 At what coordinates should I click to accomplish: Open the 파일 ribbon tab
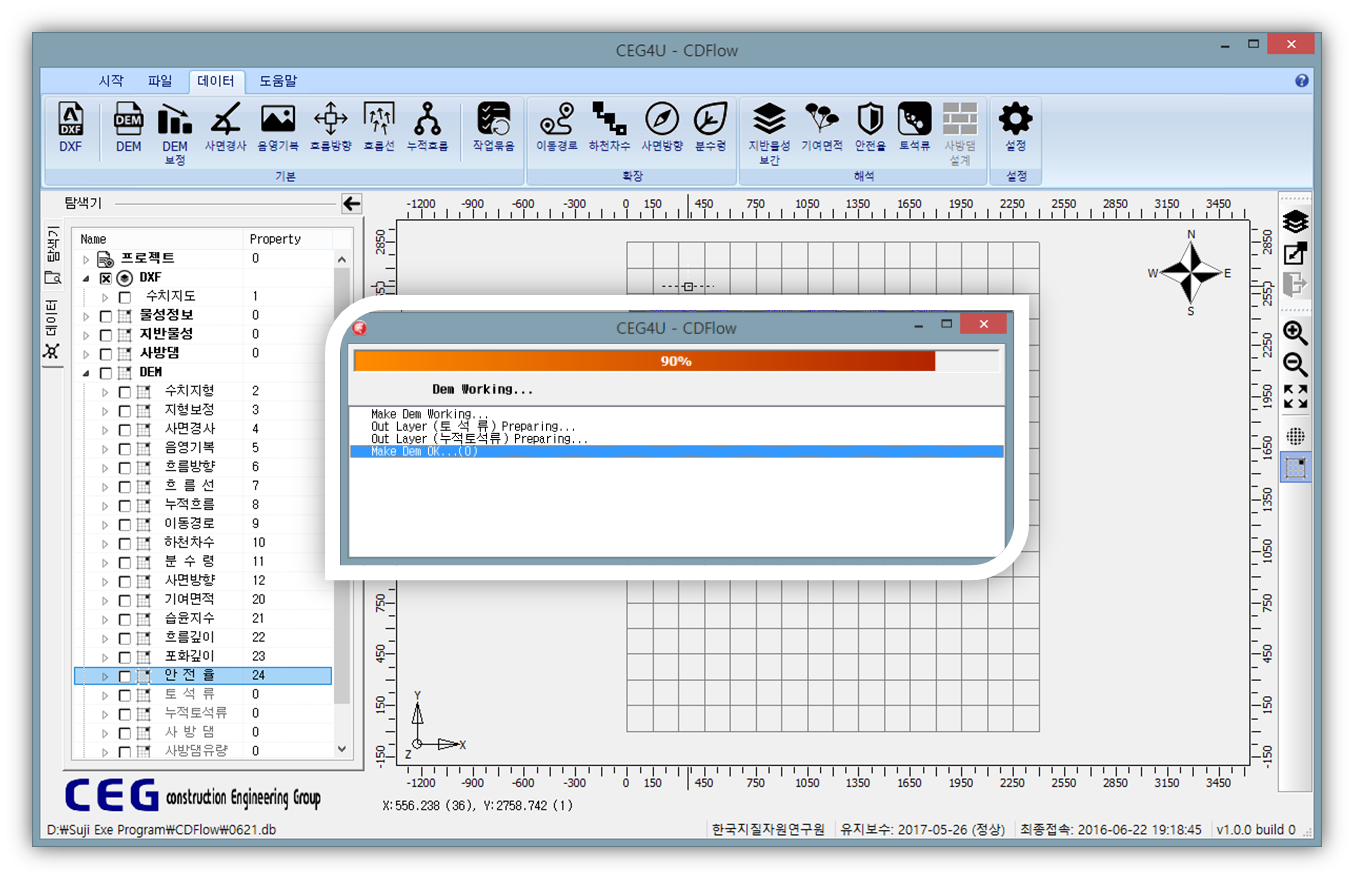point(160,81)
